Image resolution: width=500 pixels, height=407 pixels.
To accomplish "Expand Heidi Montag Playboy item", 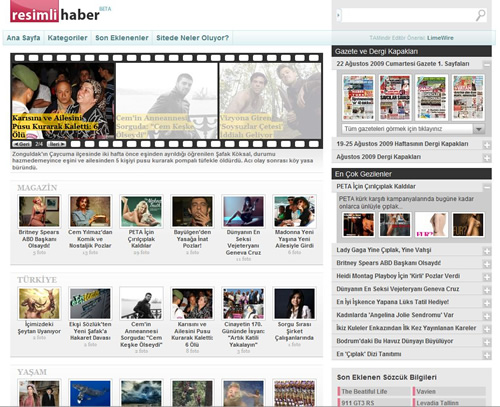I will (487, 277).
